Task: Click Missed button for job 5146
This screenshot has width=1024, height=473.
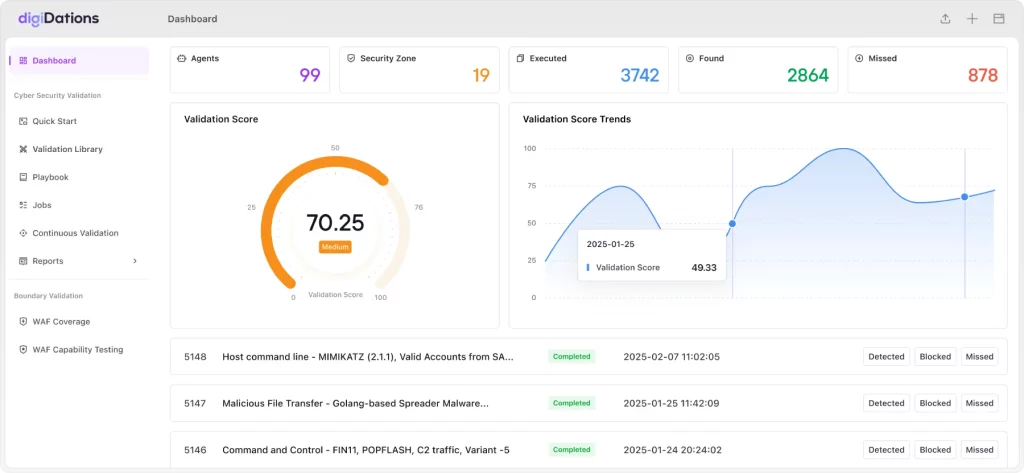Action: click(980, 449)
